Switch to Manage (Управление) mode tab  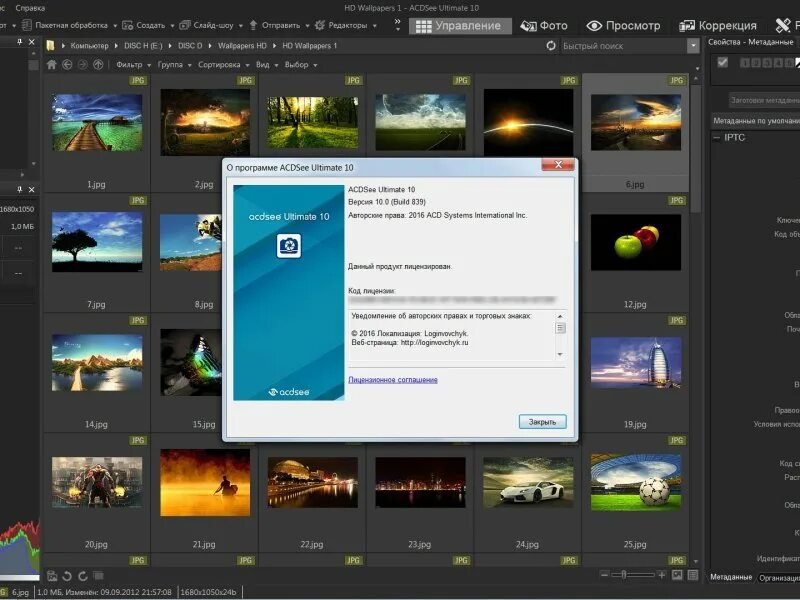pyautogui.click(x=458, y=26)
